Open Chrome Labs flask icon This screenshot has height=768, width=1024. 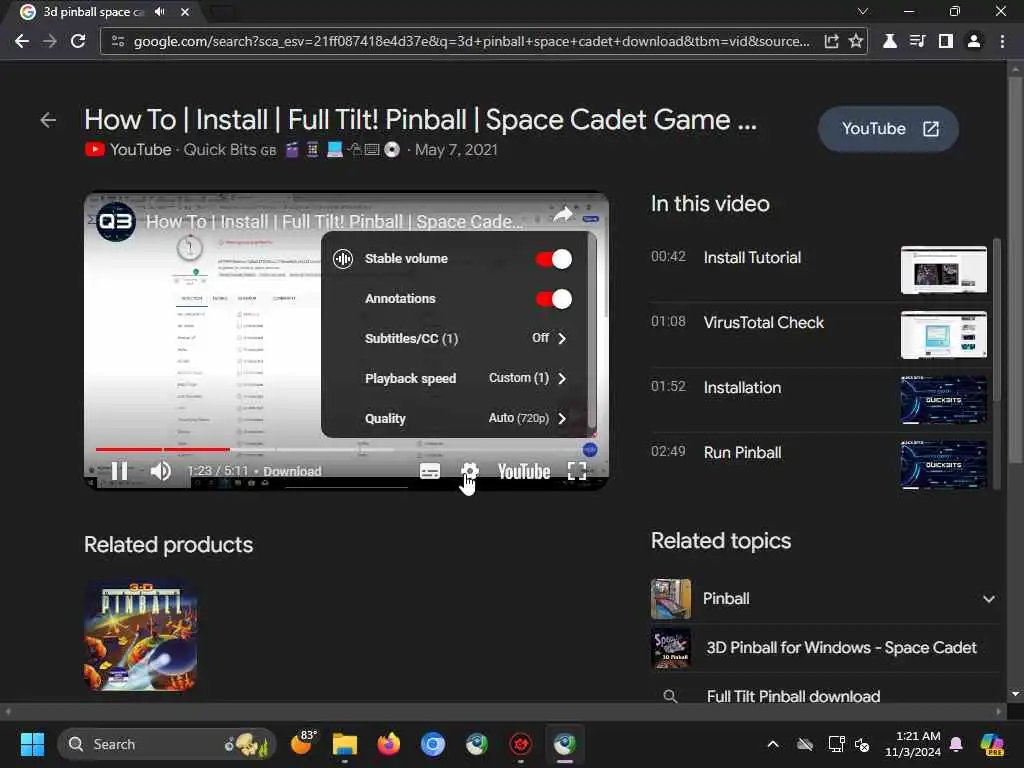[x=889, y=41]
